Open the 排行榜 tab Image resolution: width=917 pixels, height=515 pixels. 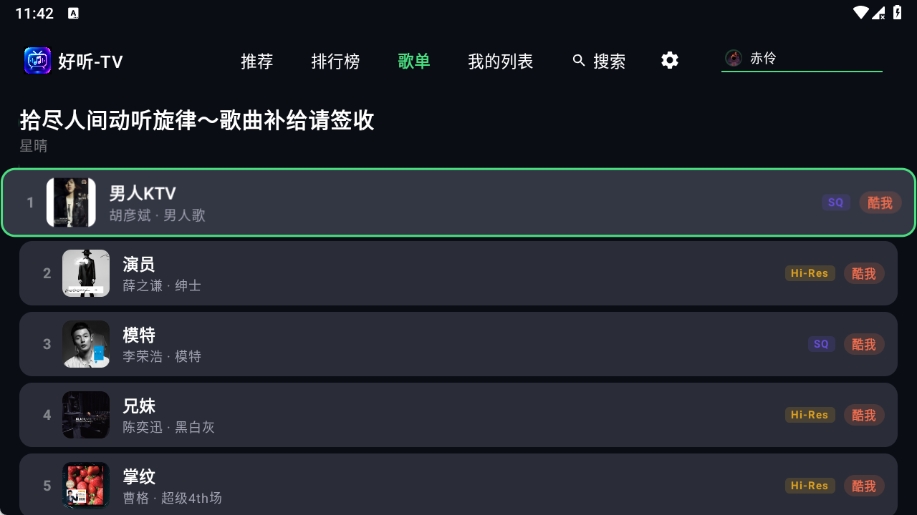tap(335, 61)
